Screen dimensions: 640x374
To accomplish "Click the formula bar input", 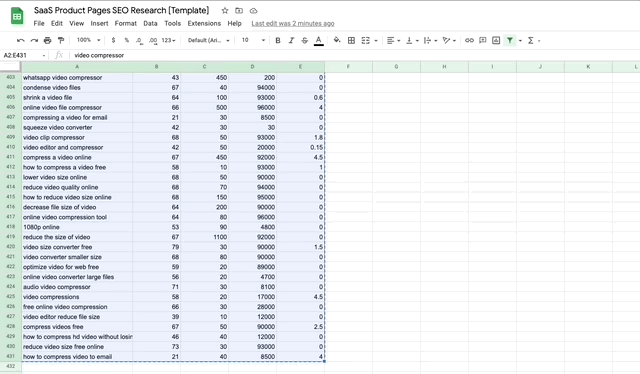I will tap(354, 55).
